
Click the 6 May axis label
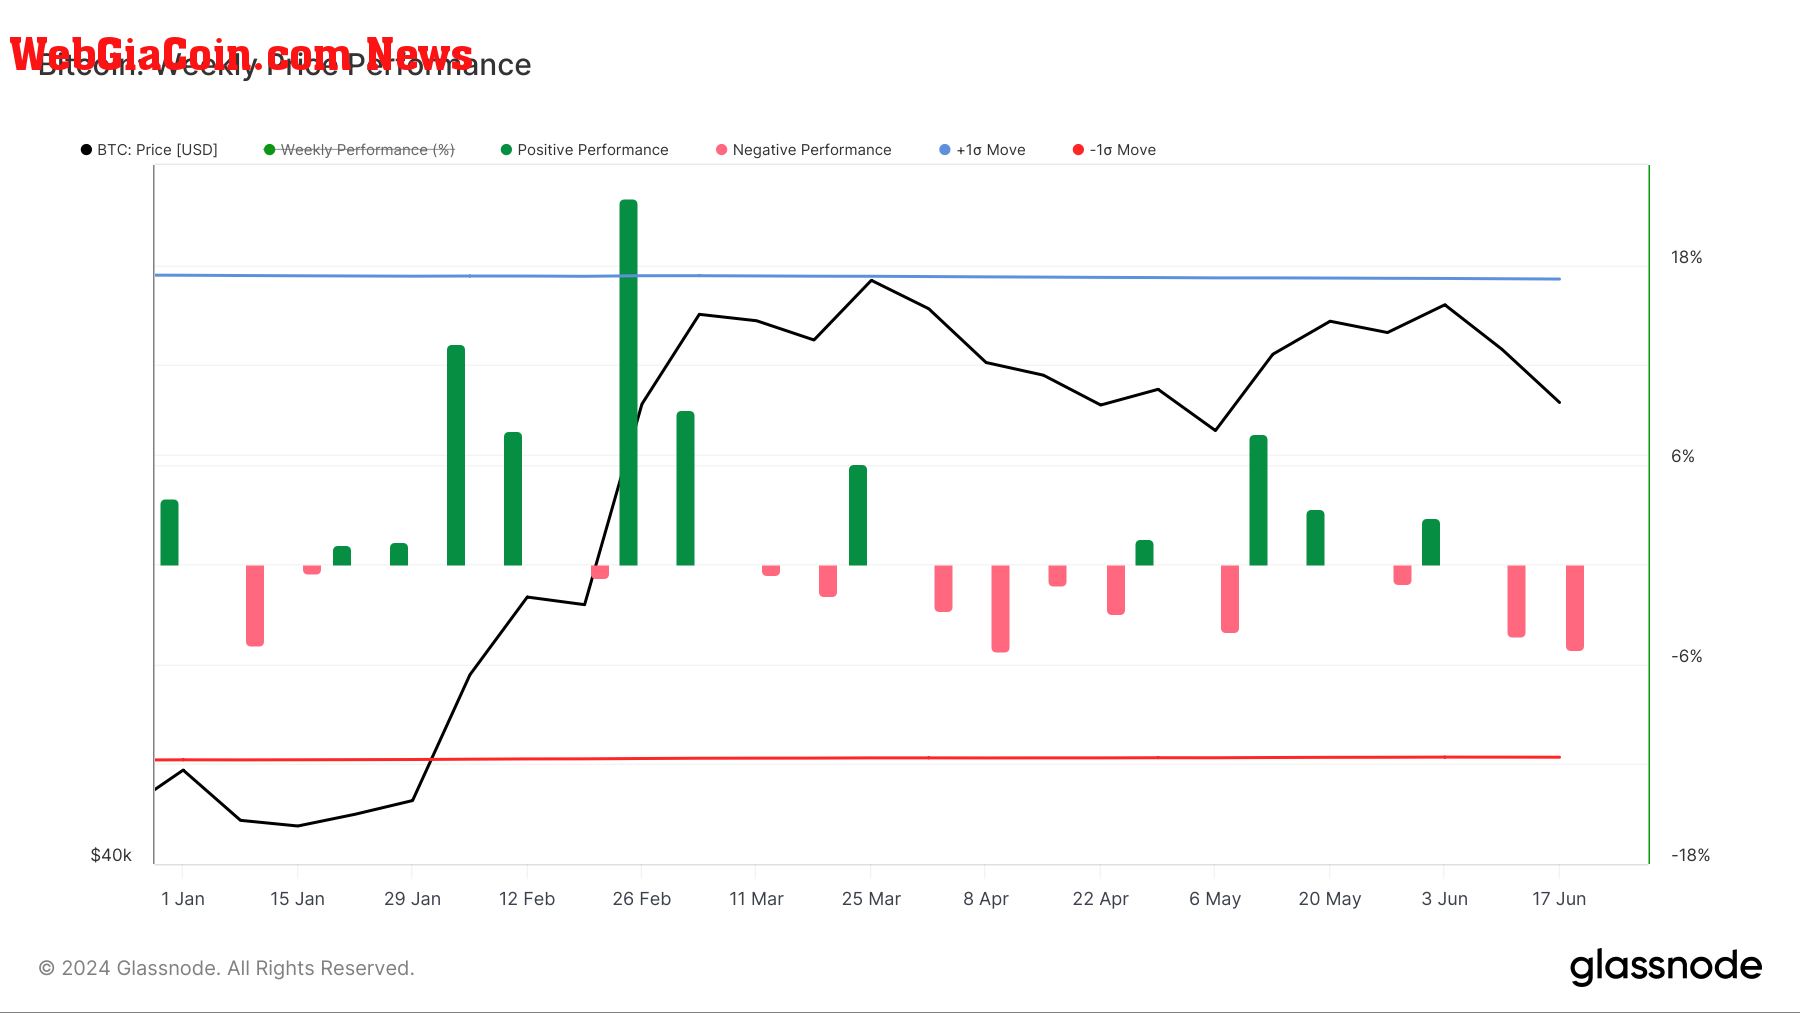coord(1215,899)
